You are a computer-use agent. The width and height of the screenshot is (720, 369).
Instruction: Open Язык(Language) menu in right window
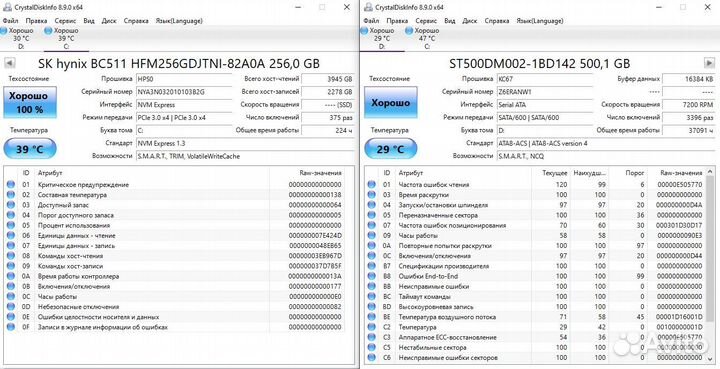(540, 21)
